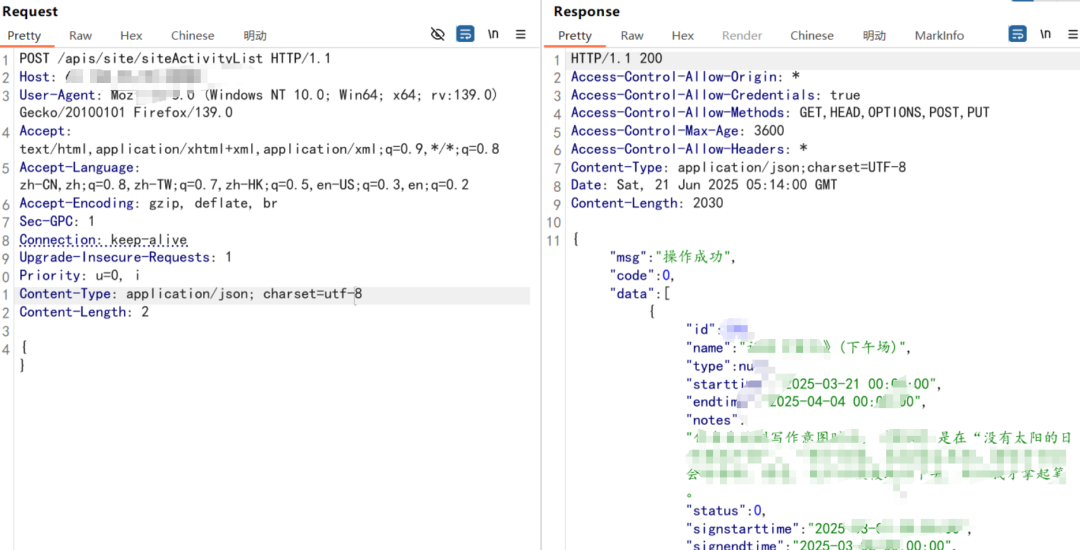Open the Request panel hamburger options menu

pyautogui.click(x=521, y=34)
